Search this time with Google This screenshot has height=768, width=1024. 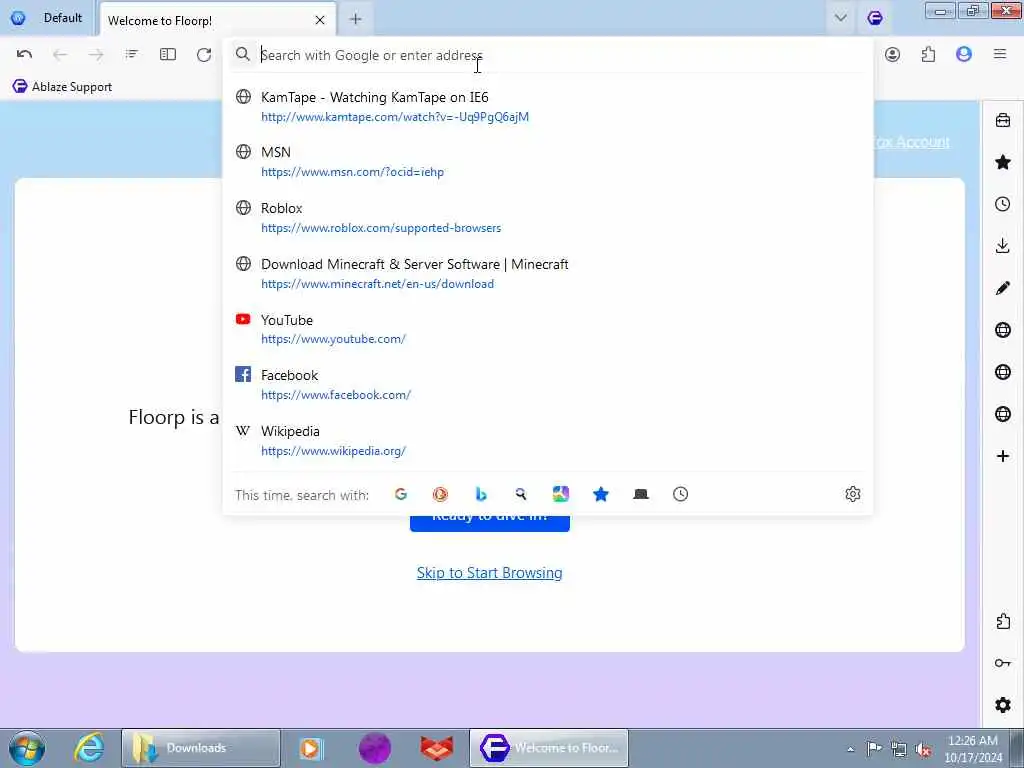[x=401, y=494]
